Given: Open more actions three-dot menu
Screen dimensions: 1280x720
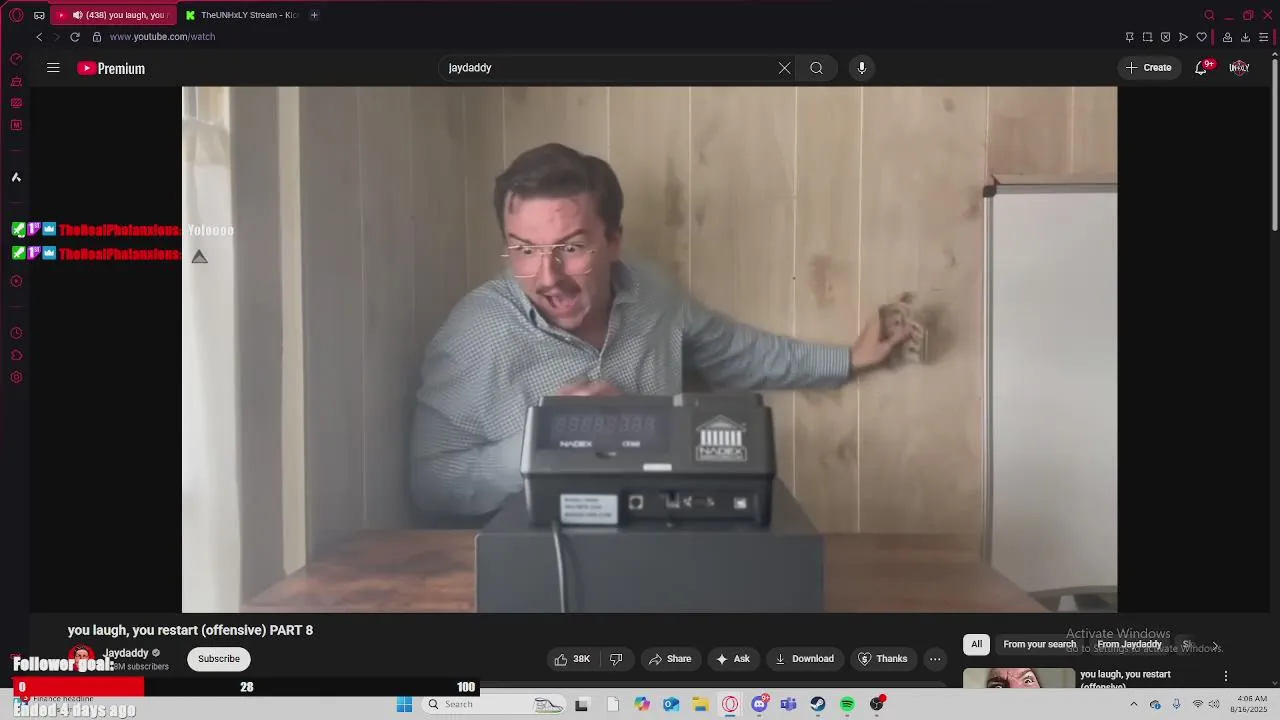Looking at the screenshot, I should [x=935, y=659].
